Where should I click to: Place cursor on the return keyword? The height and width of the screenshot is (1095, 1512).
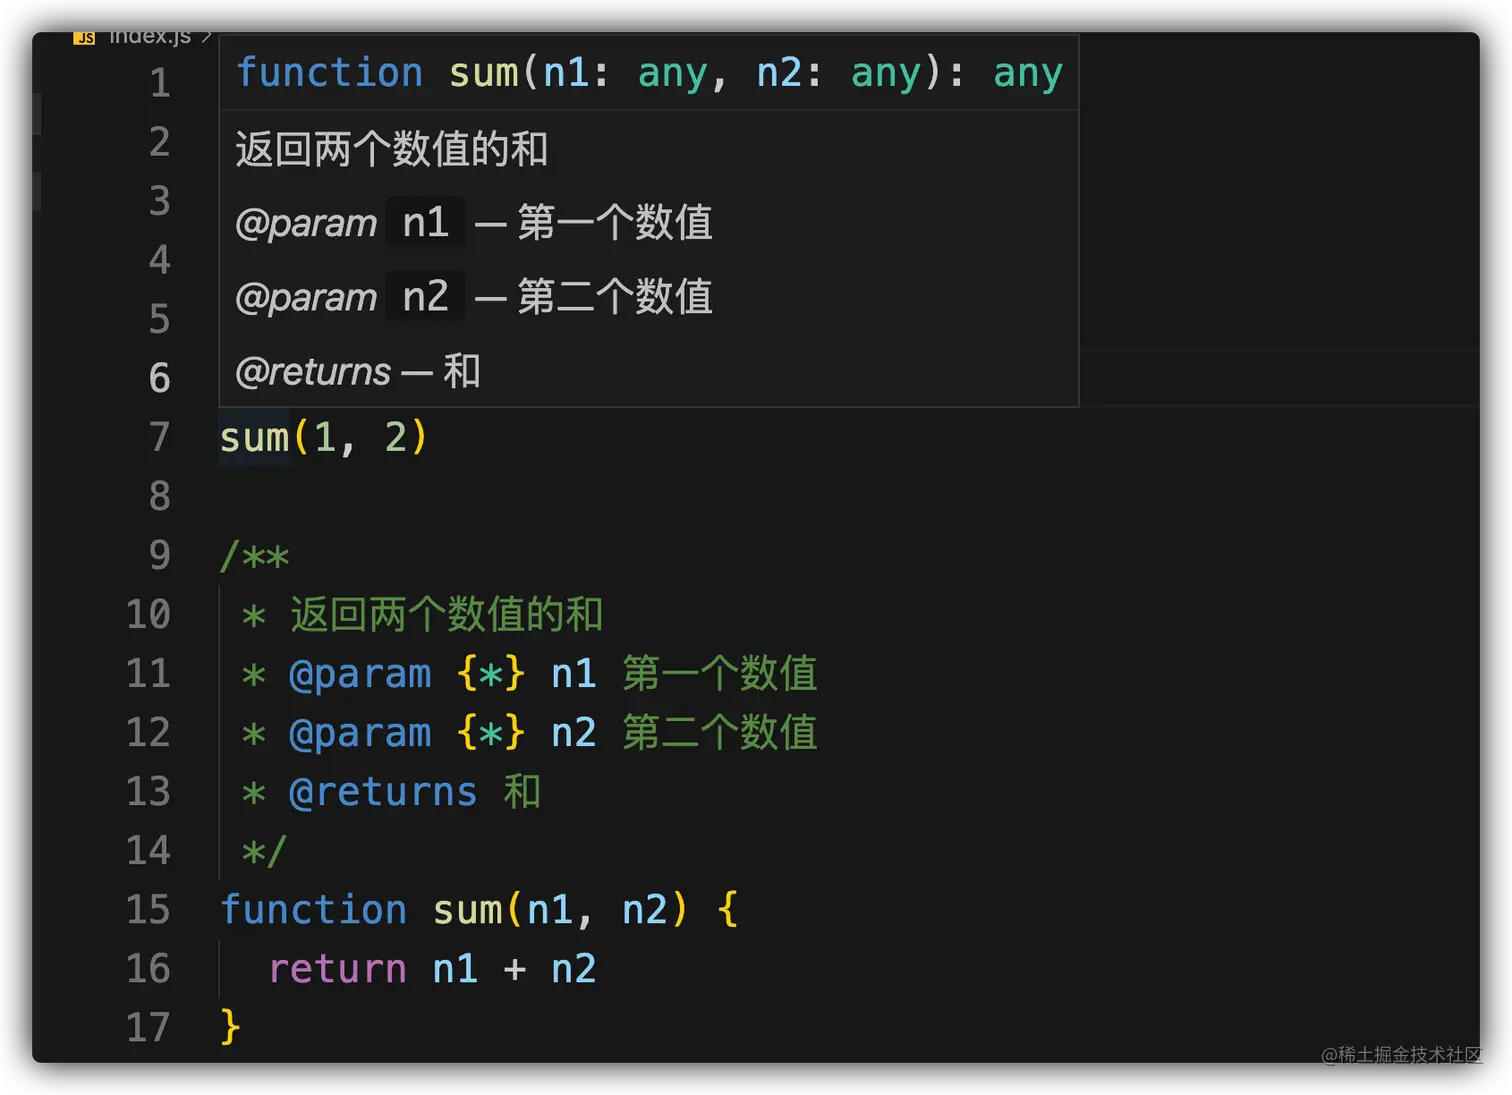(x=337, y=968)
